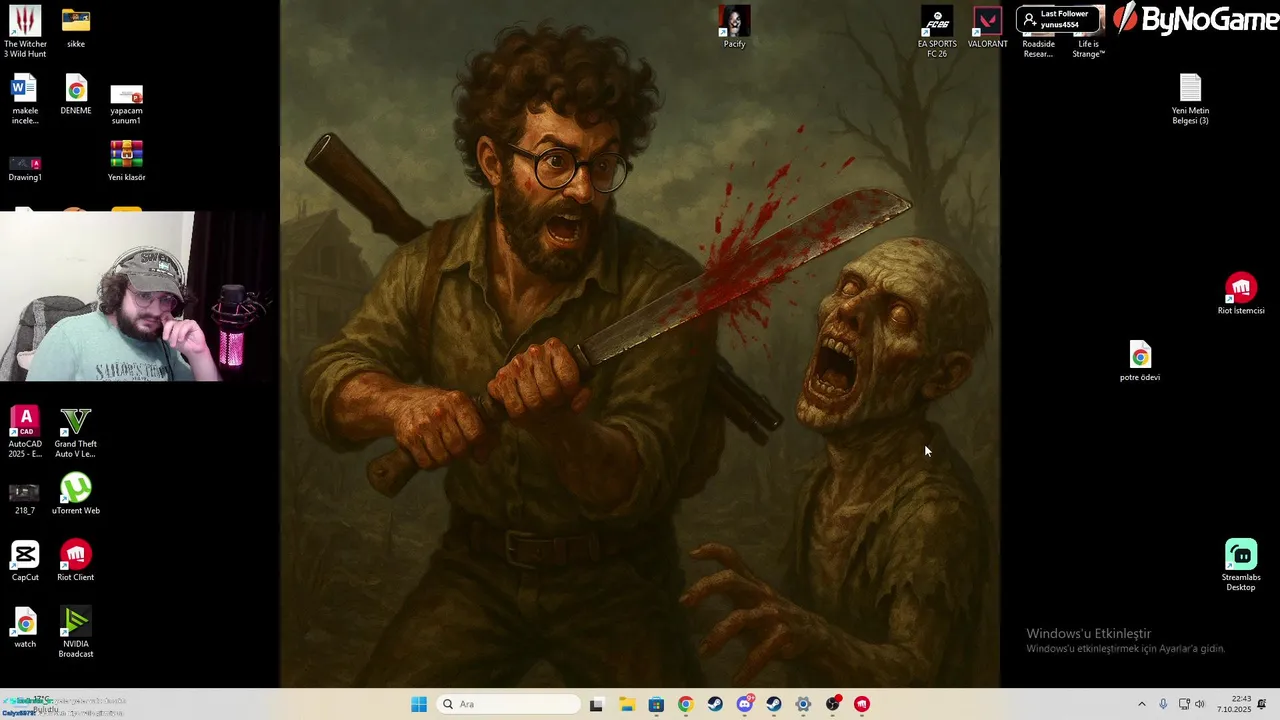
Task: Open Google Chrome from the taskbar
Action: tap(685, 704)
